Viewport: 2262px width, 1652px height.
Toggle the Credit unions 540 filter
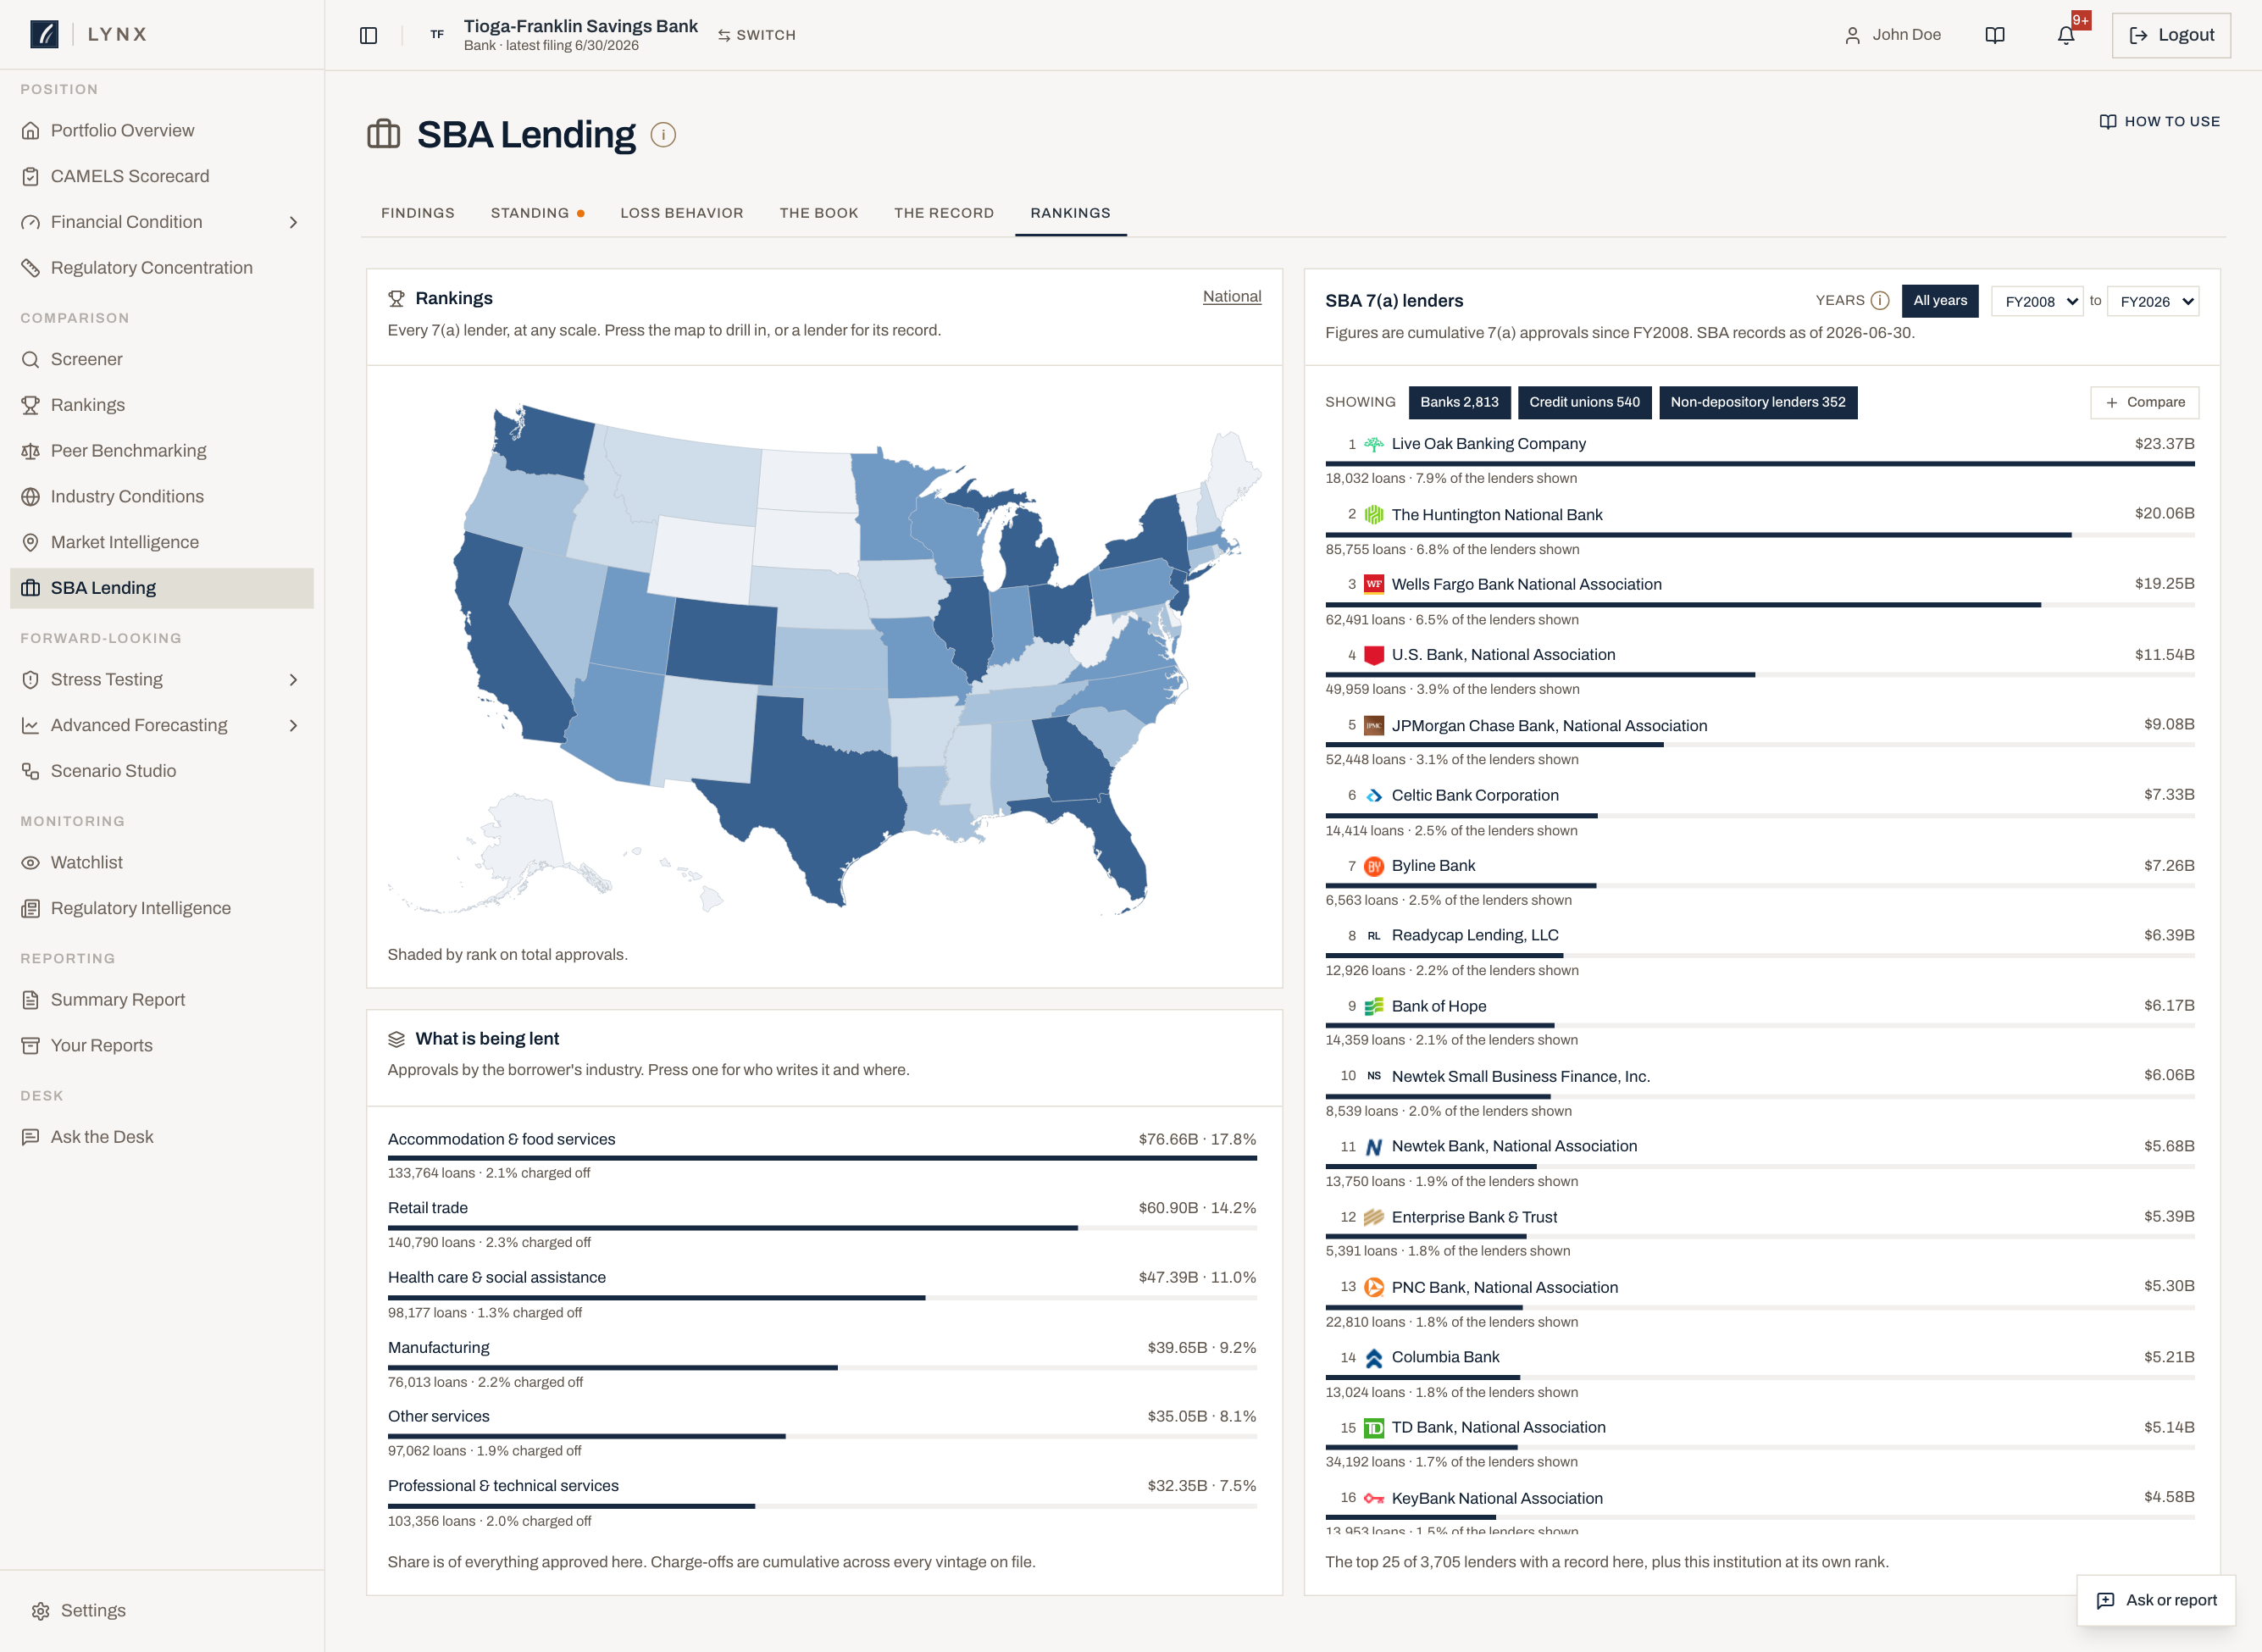tap(1584, 402)
